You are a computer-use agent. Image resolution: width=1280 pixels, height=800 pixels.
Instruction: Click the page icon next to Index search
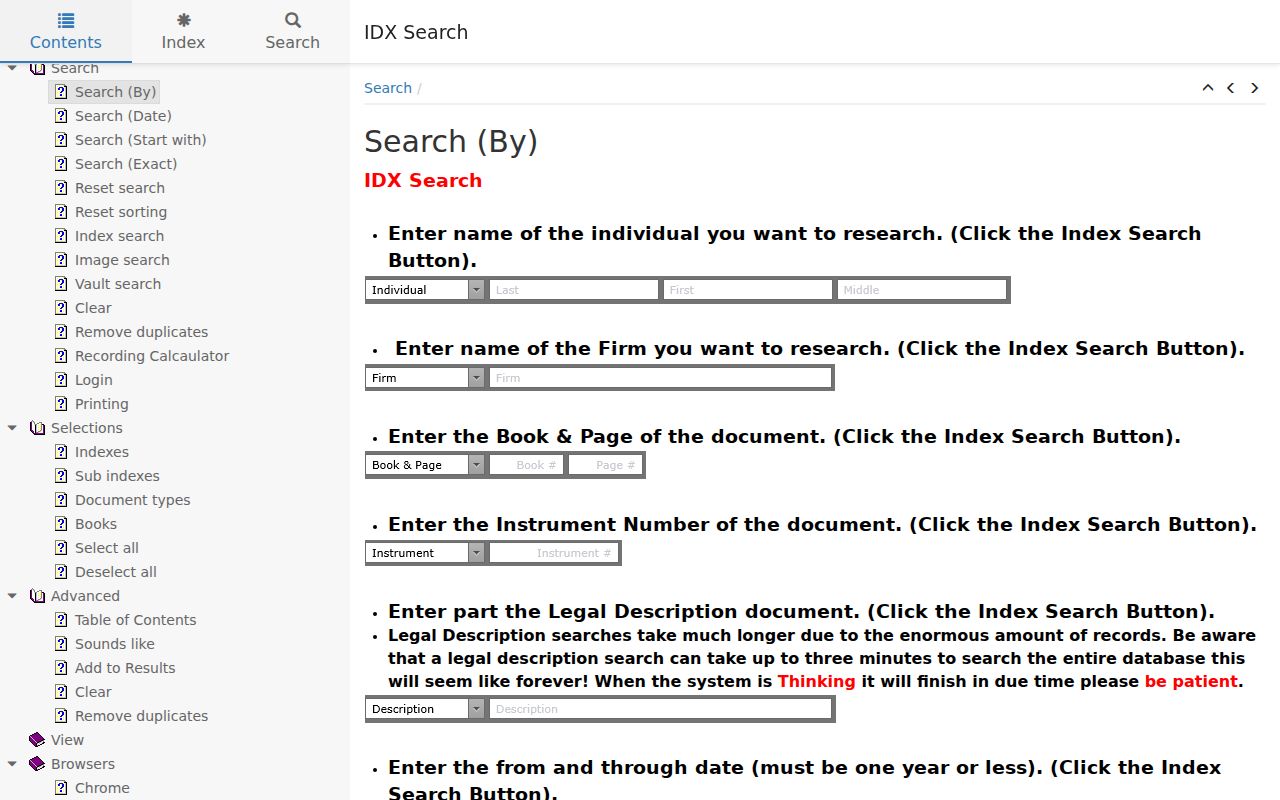pos(61,236)
